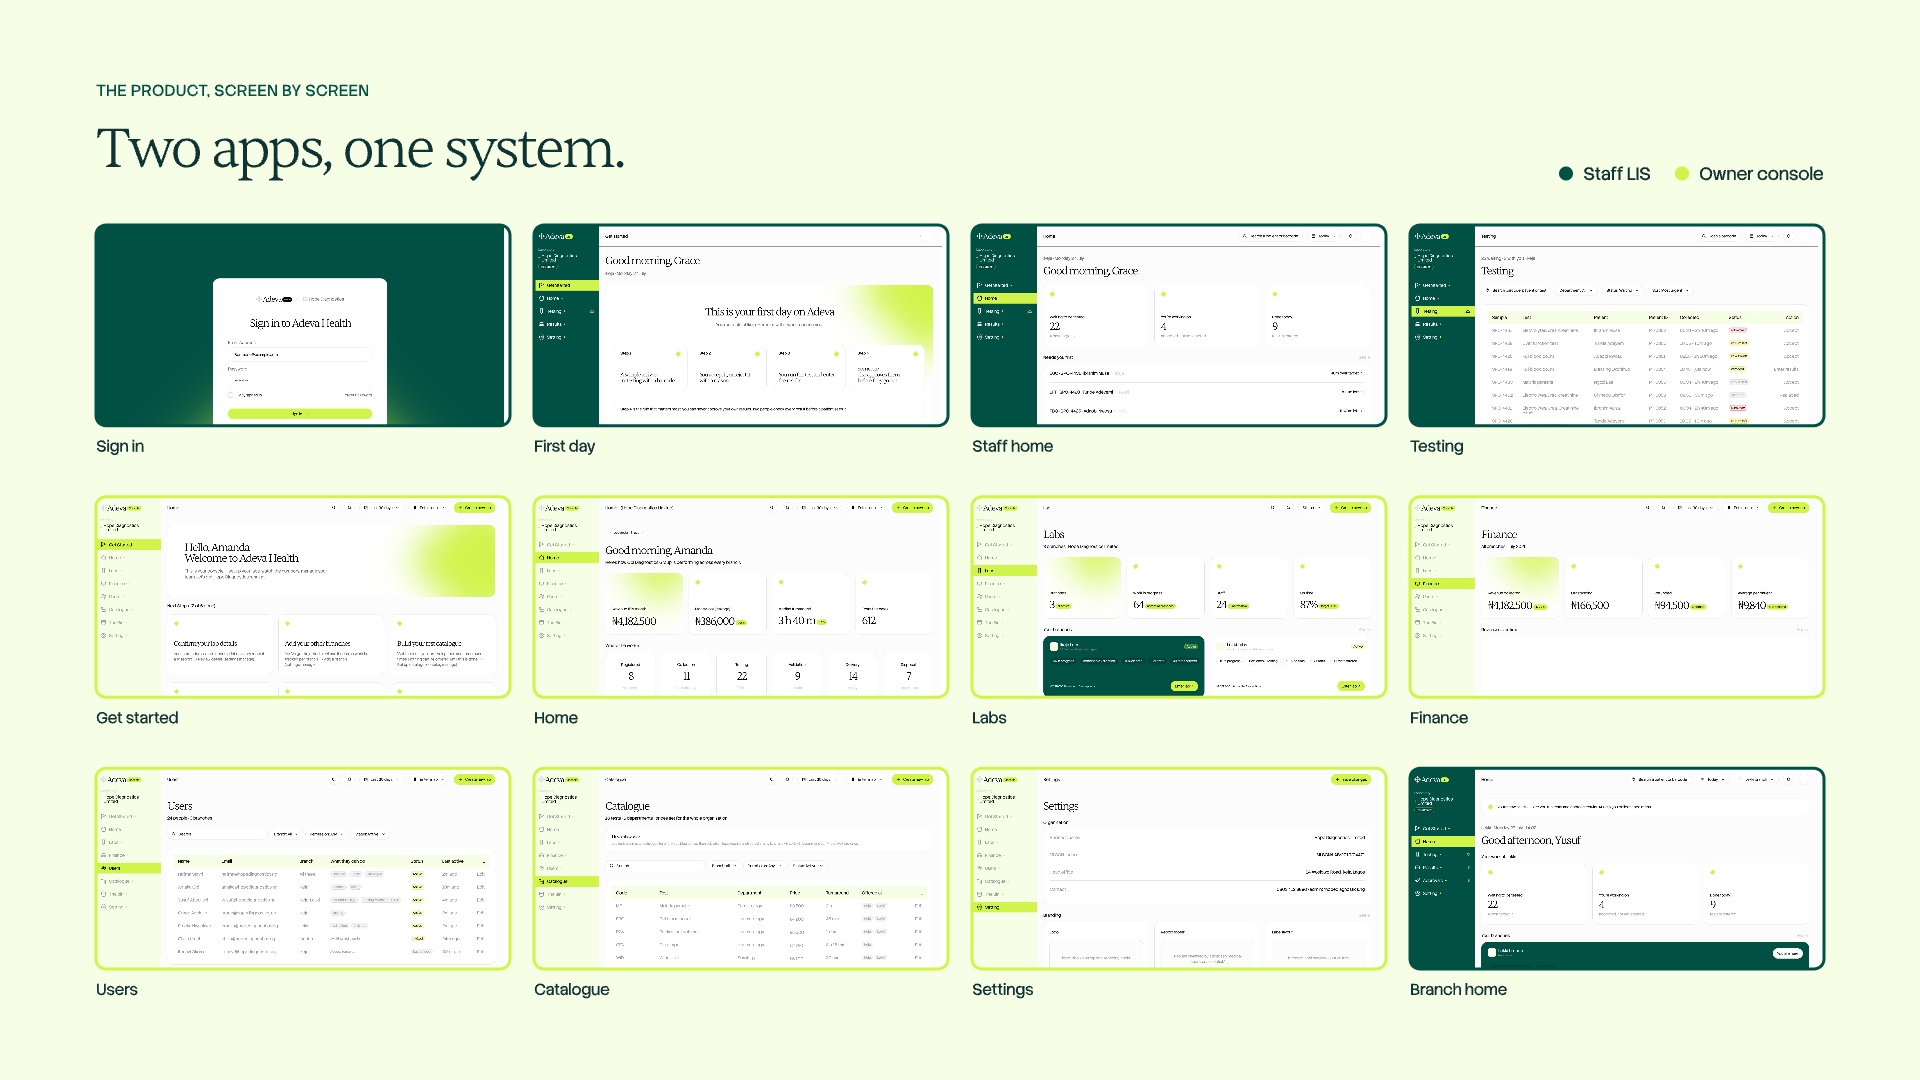Click highlighted Settings sidebar item in Settings thumbnail
The width and height of the screenshot is (1920, 1080).
(1004, 907)
